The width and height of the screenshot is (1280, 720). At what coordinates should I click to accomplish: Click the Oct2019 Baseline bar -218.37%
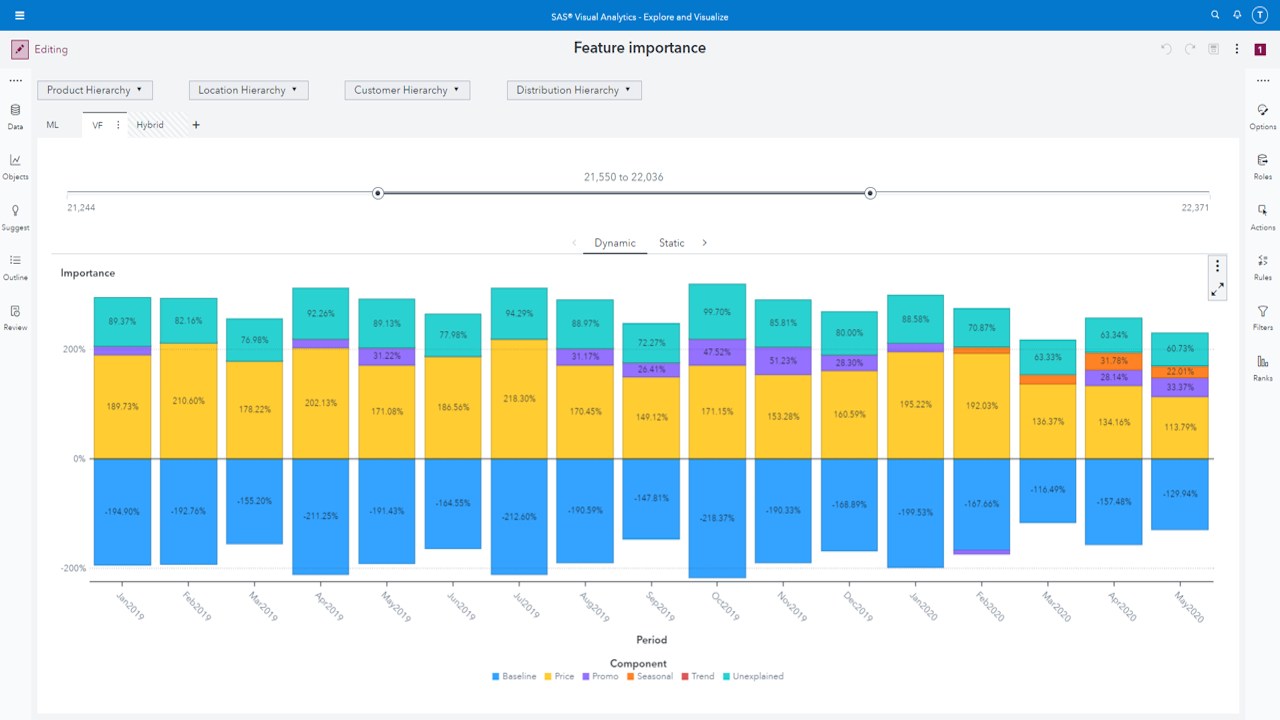tap(717, 518)
